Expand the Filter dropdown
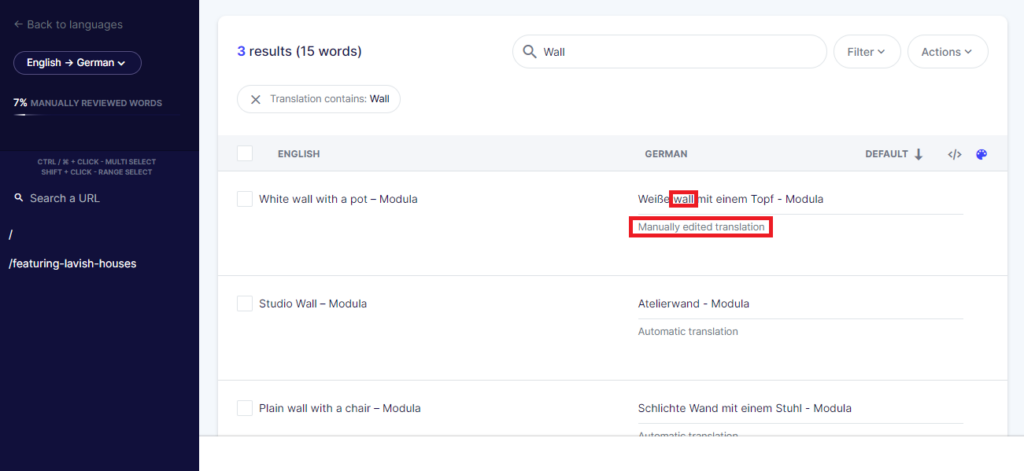This screenshot has height=471, width=1024. [866, 52]
